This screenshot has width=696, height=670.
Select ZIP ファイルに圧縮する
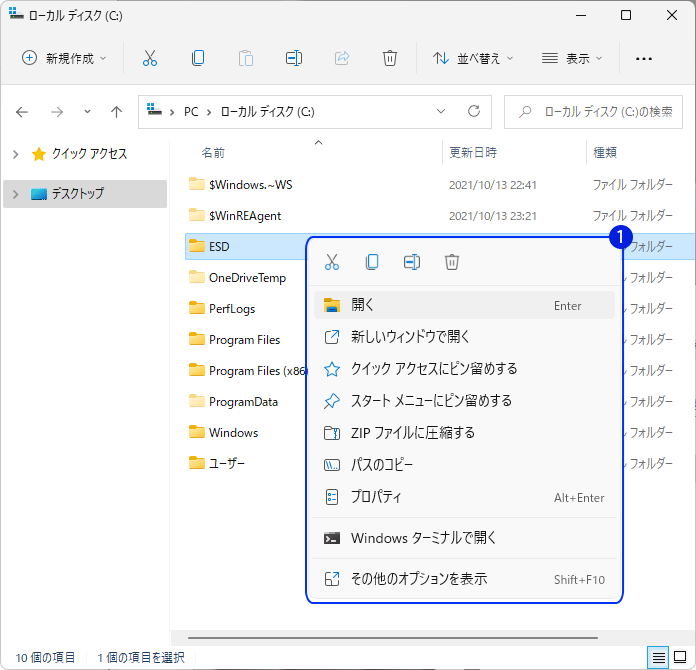click(x=464, y=433)
